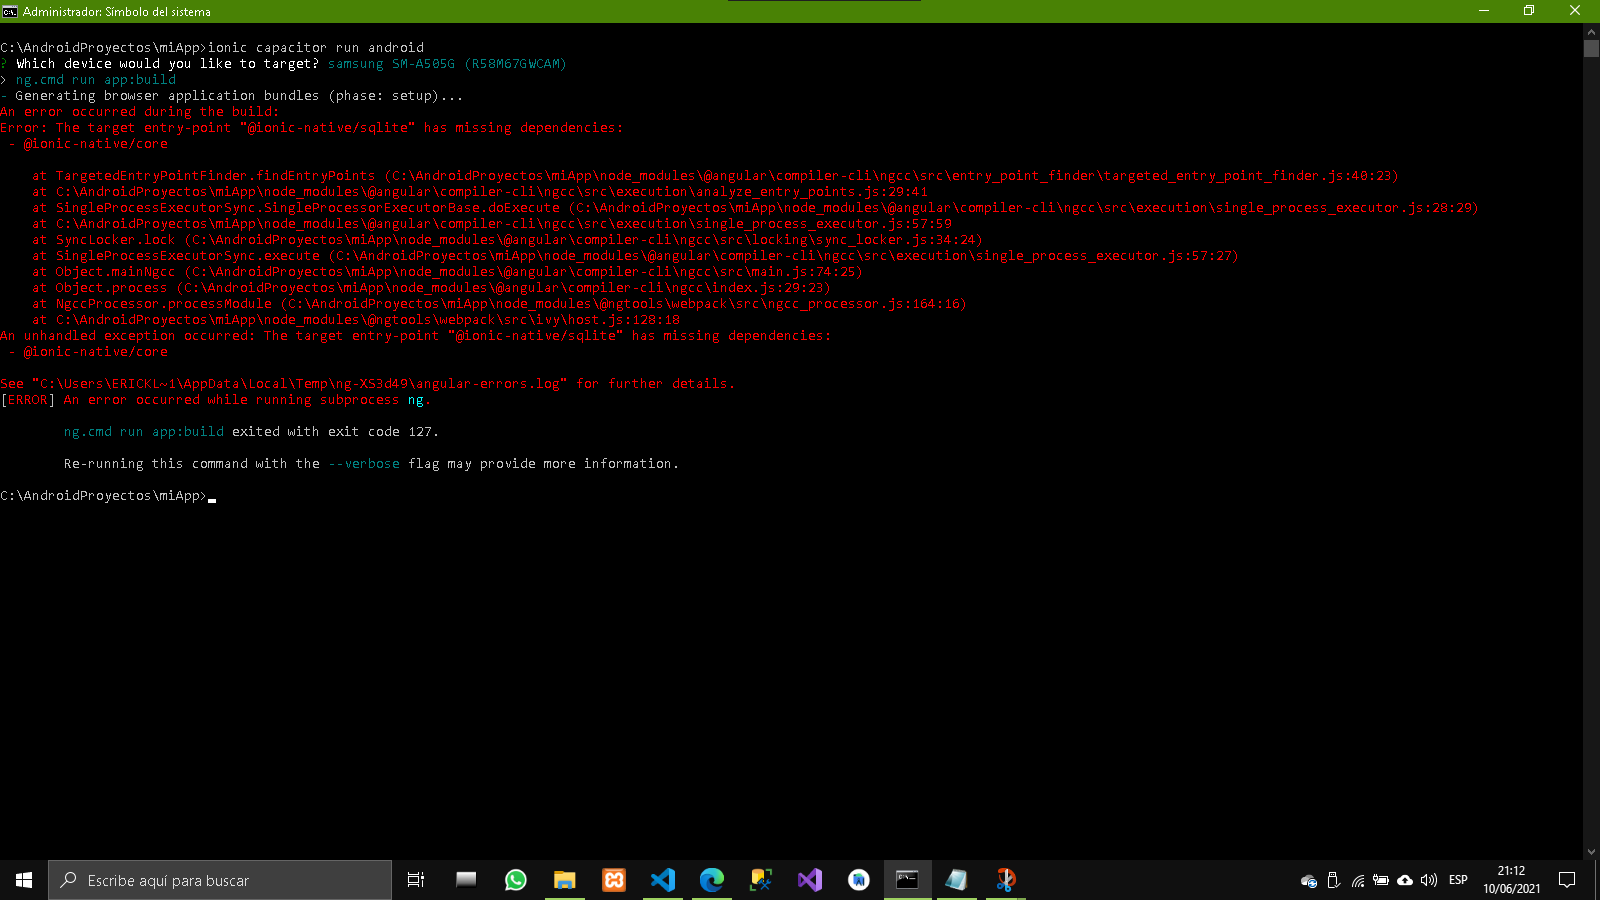This screenshot has width=1600, height=900.
Task: Close the Command Prompt window
Action: (x=1575, y=11)
